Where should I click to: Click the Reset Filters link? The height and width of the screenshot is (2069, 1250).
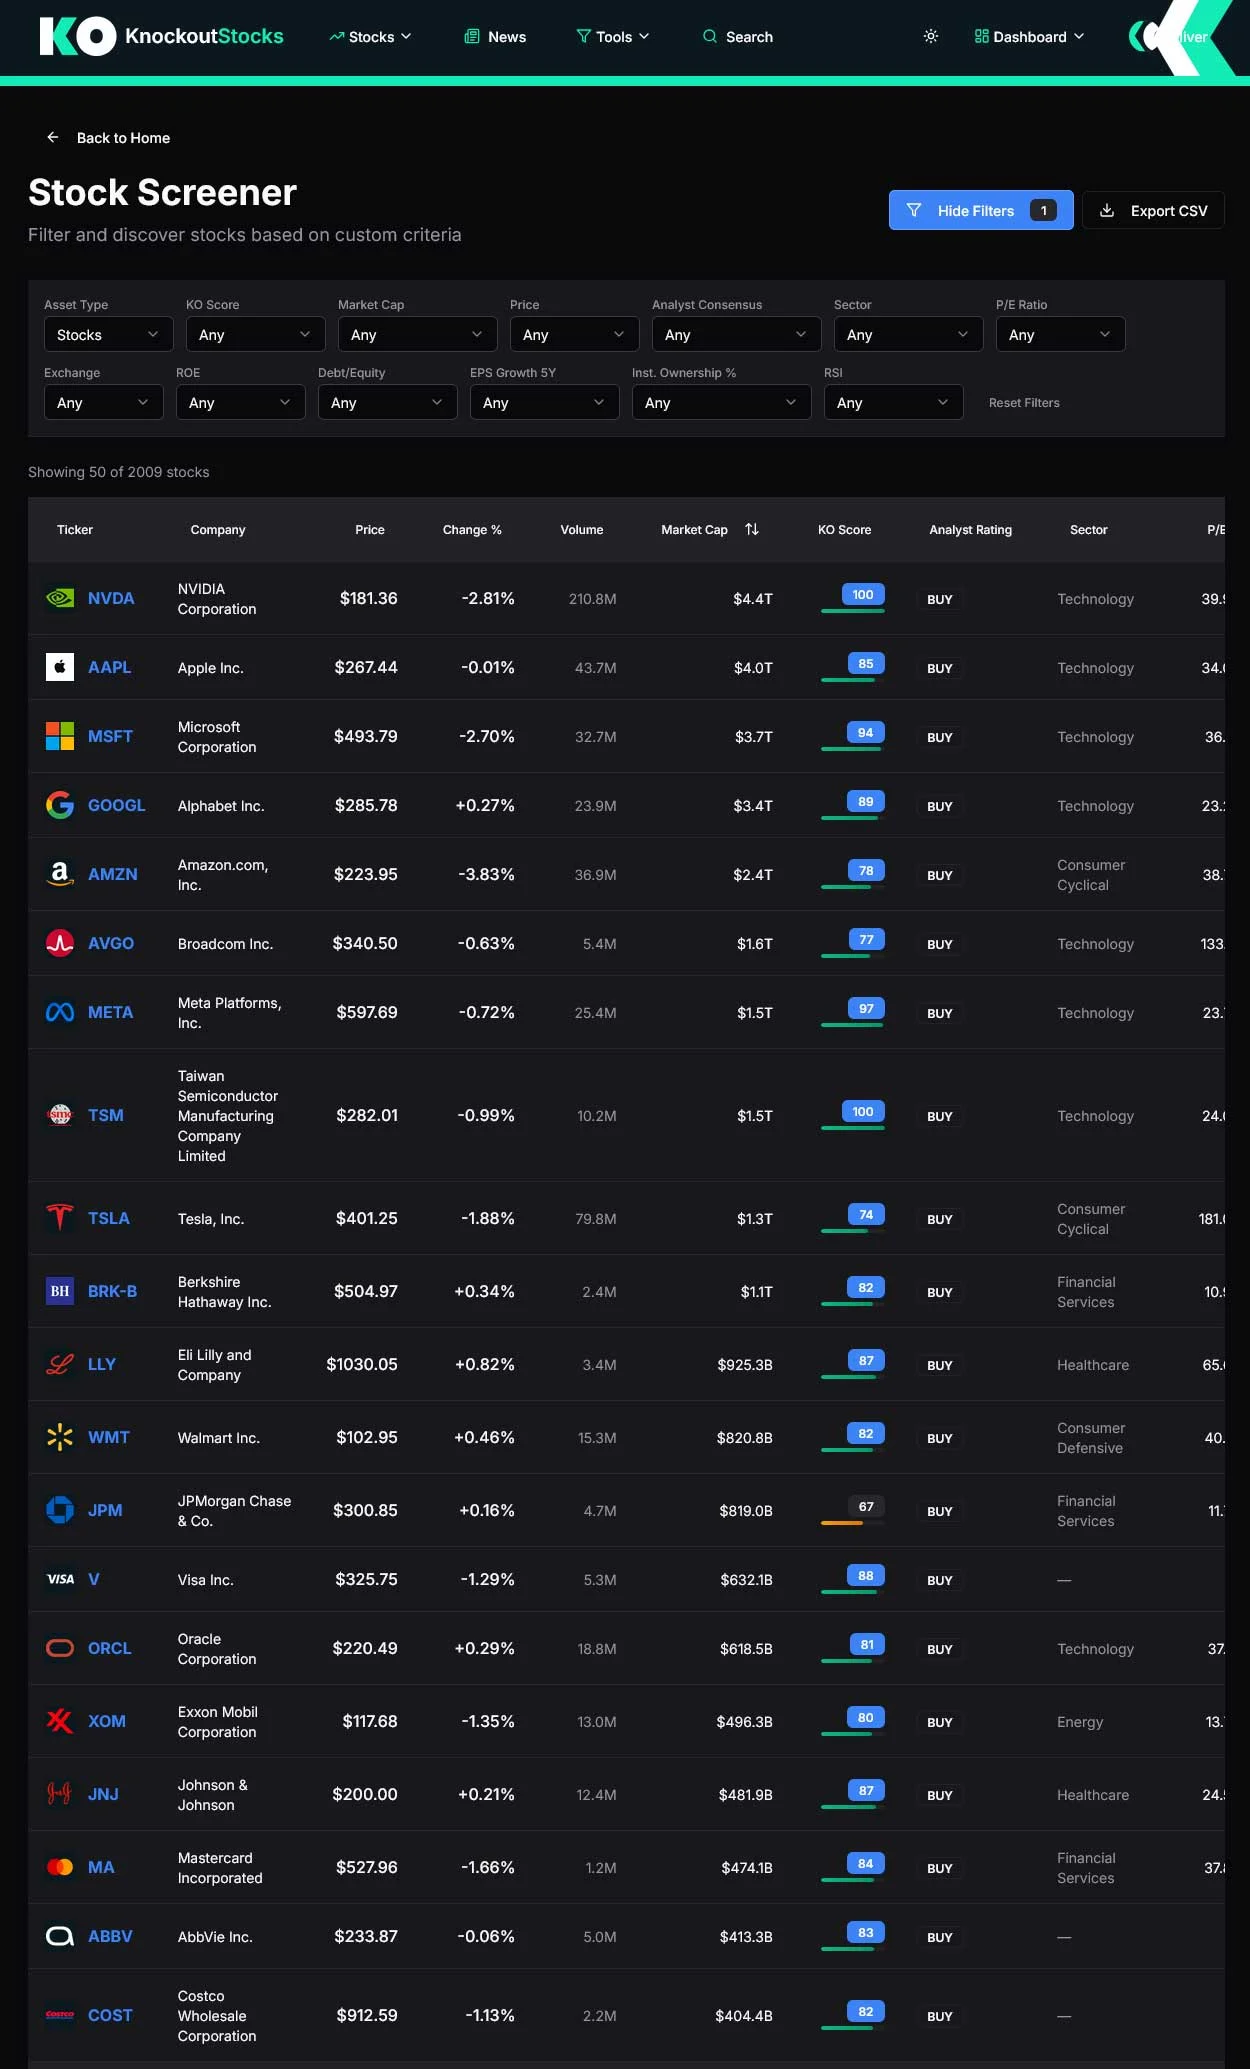1023,403
